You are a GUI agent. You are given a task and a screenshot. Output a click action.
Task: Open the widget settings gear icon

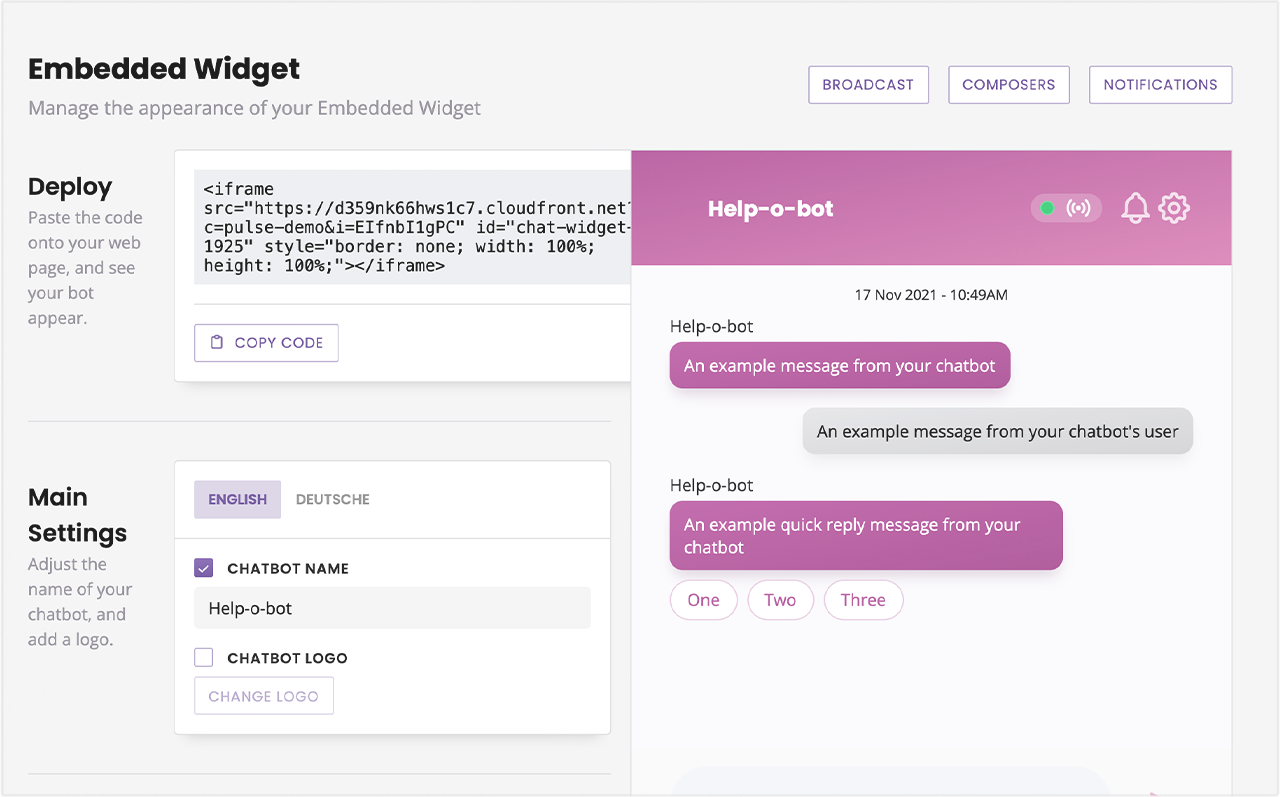tap(1175, 208)
